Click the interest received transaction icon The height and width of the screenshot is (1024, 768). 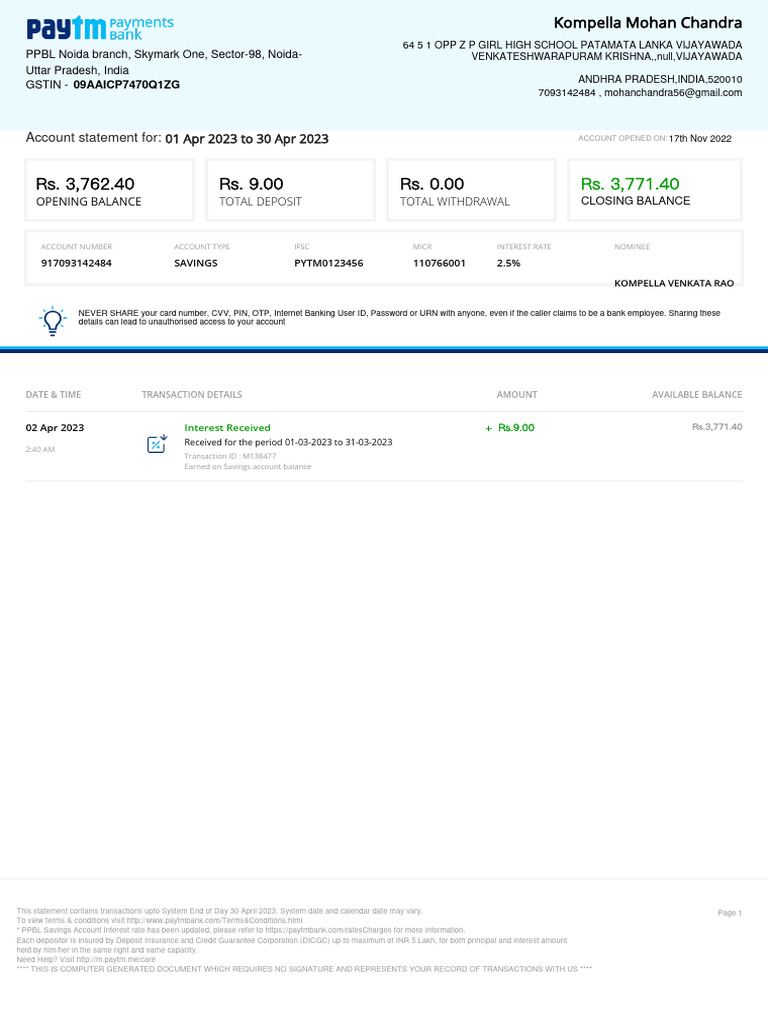click(157, 443)
